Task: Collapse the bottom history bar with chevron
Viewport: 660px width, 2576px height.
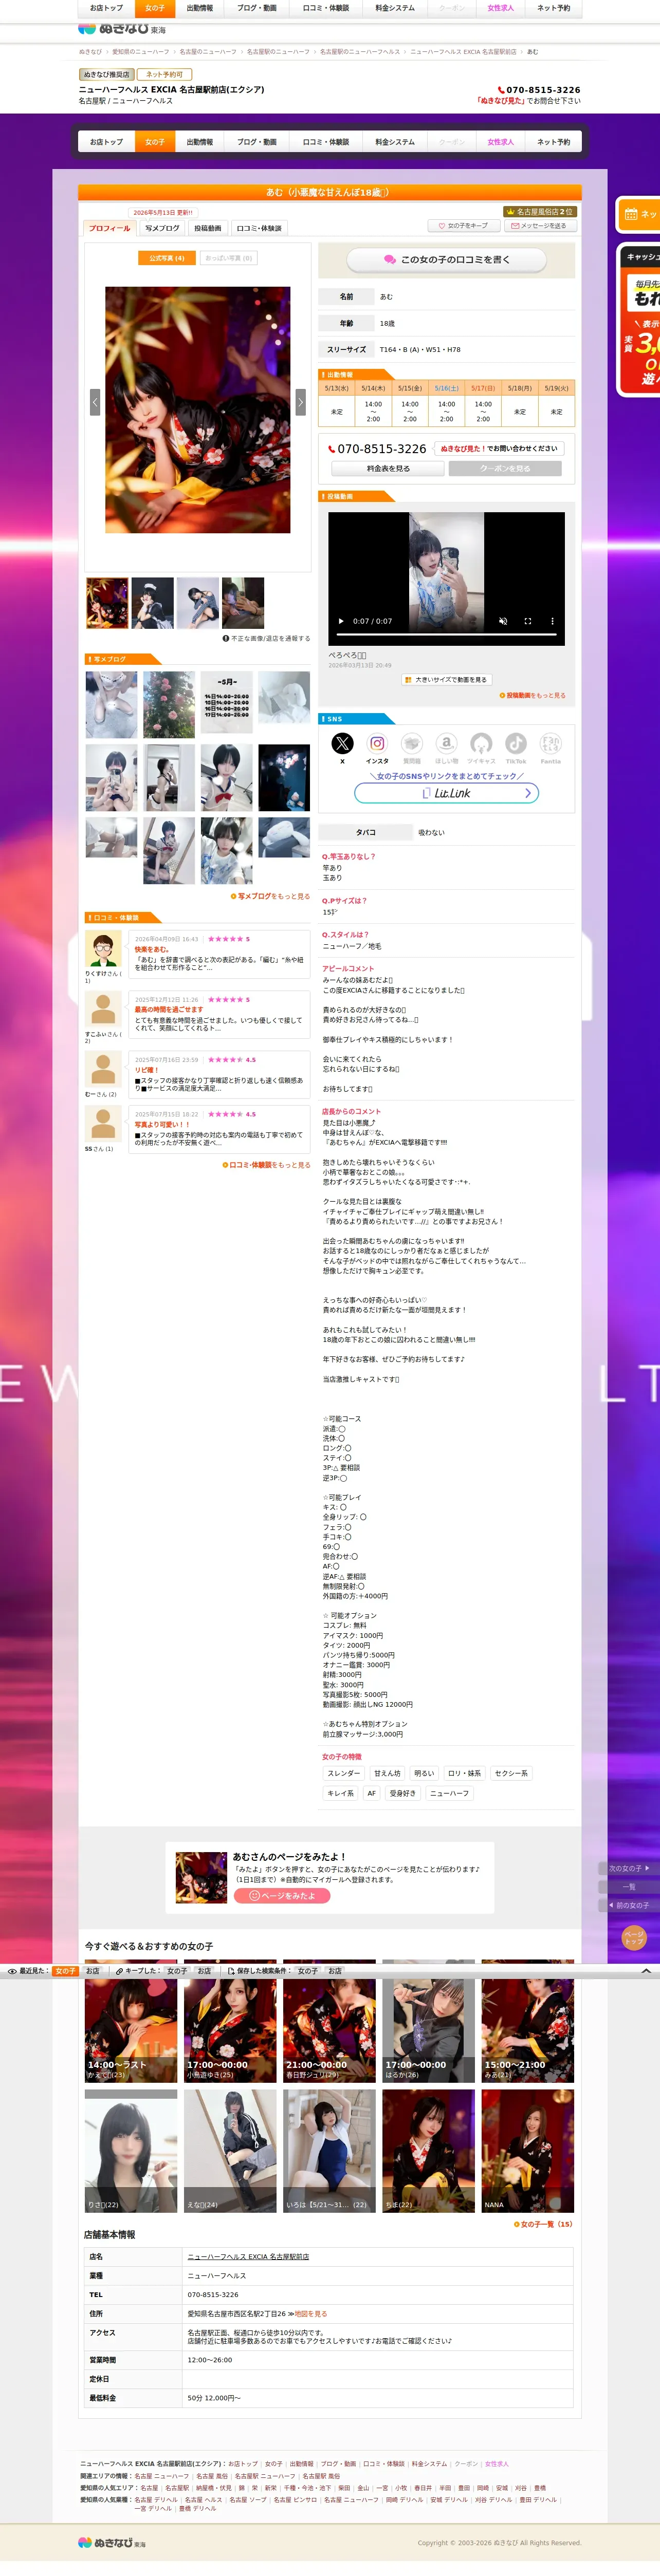Action: point(646,1971)
